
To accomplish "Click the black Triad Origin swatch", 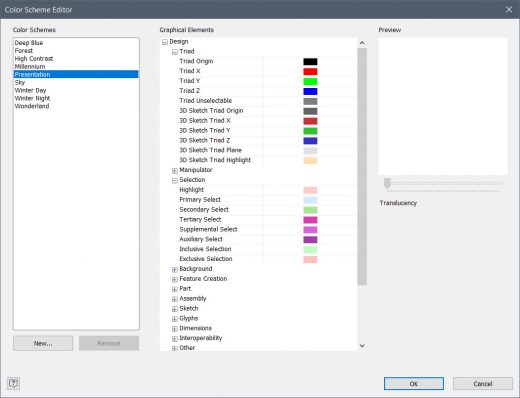I will coord(310,62).
